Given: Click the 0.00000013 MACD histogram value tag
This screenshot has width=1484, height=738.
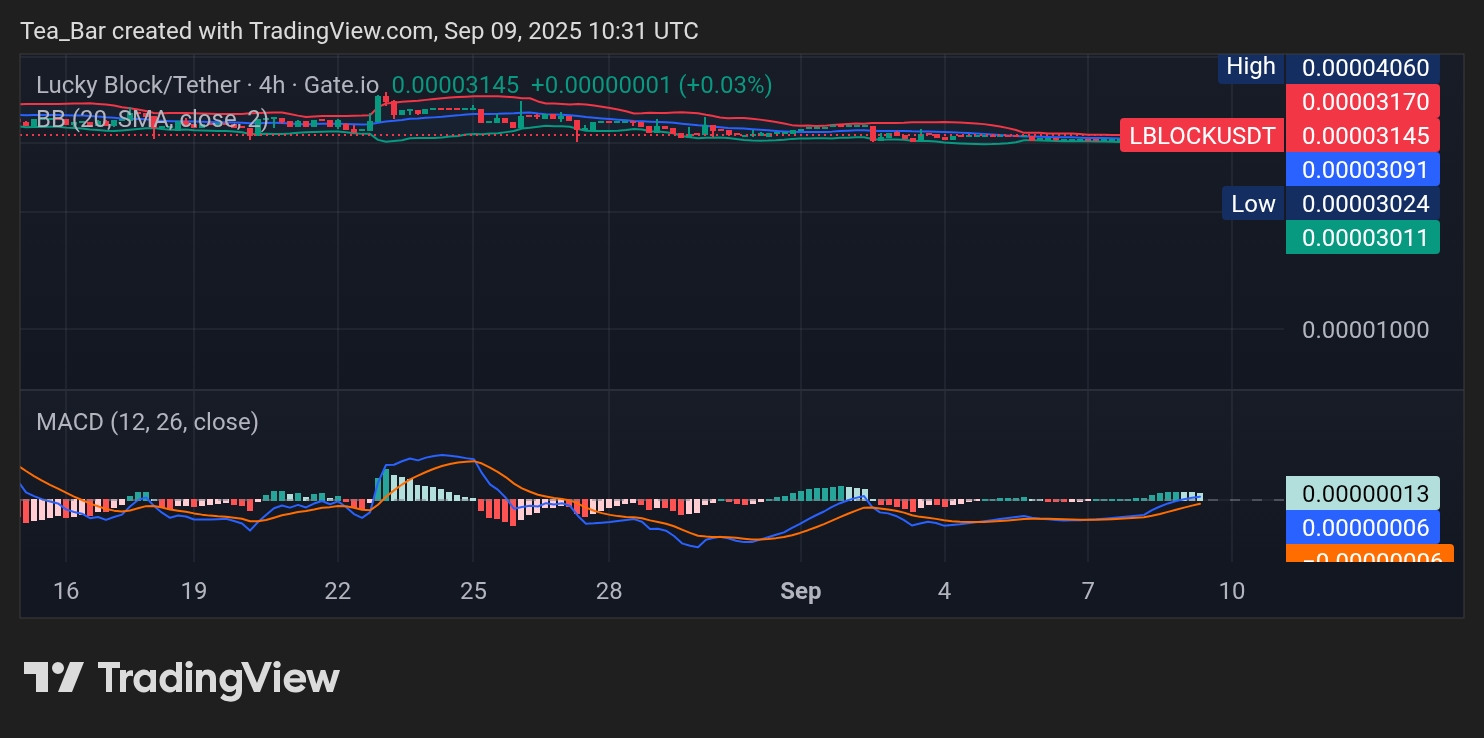Looking at the screenshot, I should click(1363, 493).
